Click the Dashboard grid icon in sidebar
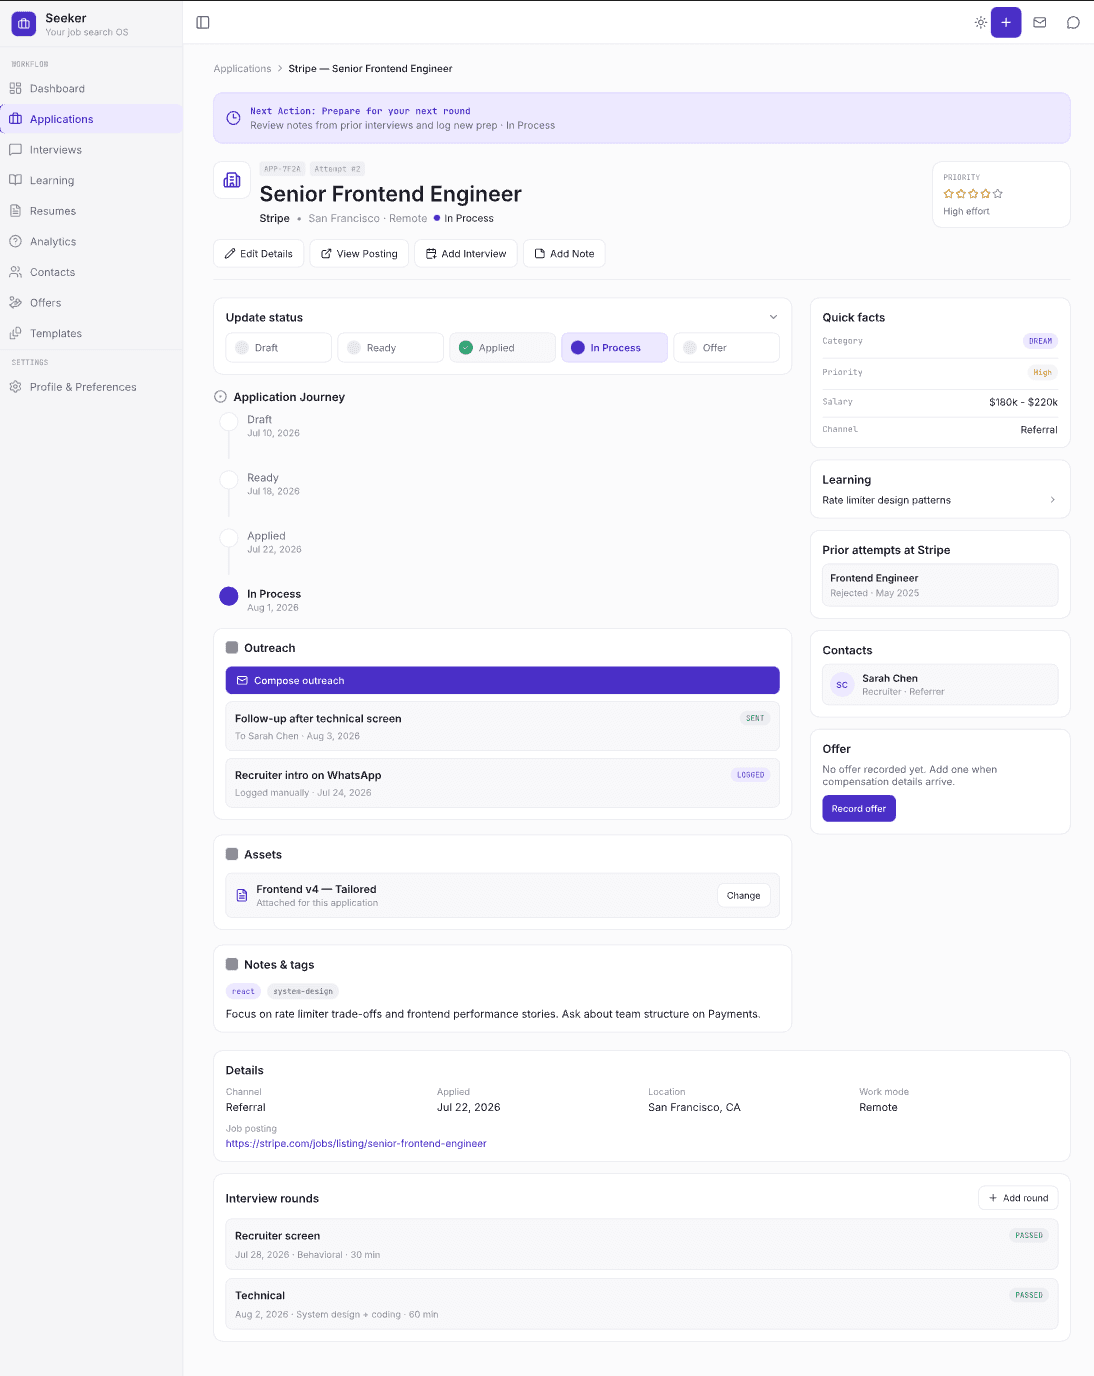The height and width of the screenshot is (1376, 1094). (16, 88)
